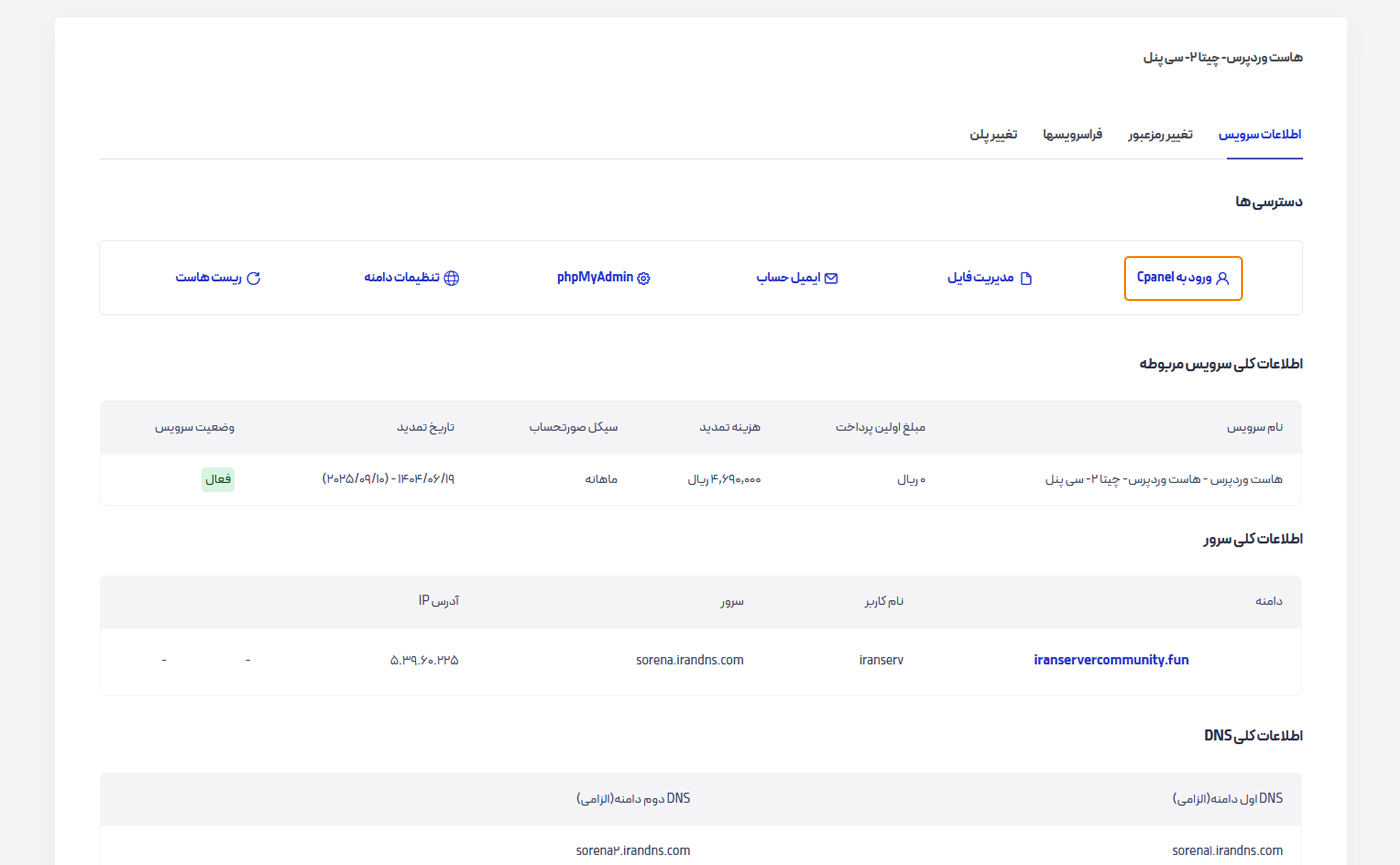Click the sorena2.irandns.com second DNS value
Image resolution: width=1400 pixels, height=865 pixels.
(635, 851)
